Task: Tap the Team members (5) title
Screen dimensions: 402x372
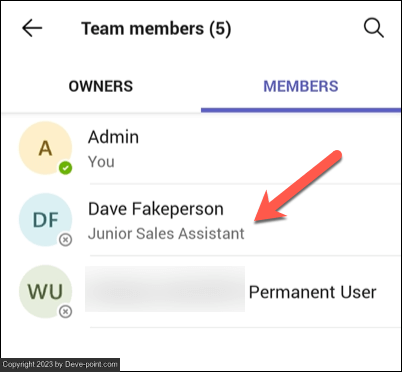Action: pos(156,29)
